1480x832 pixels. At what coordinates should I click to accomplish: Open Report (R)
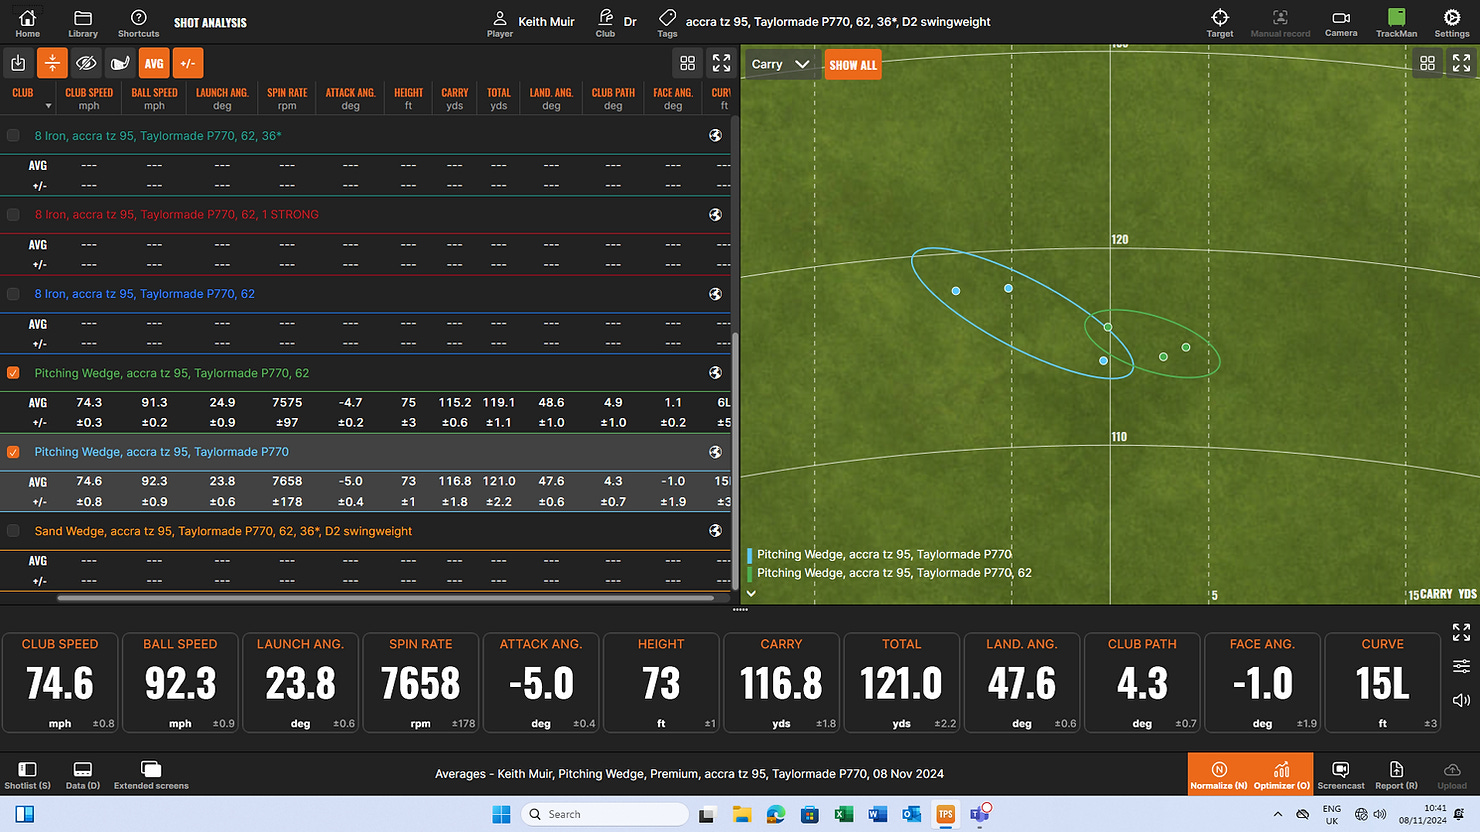tap(1396, 774)
